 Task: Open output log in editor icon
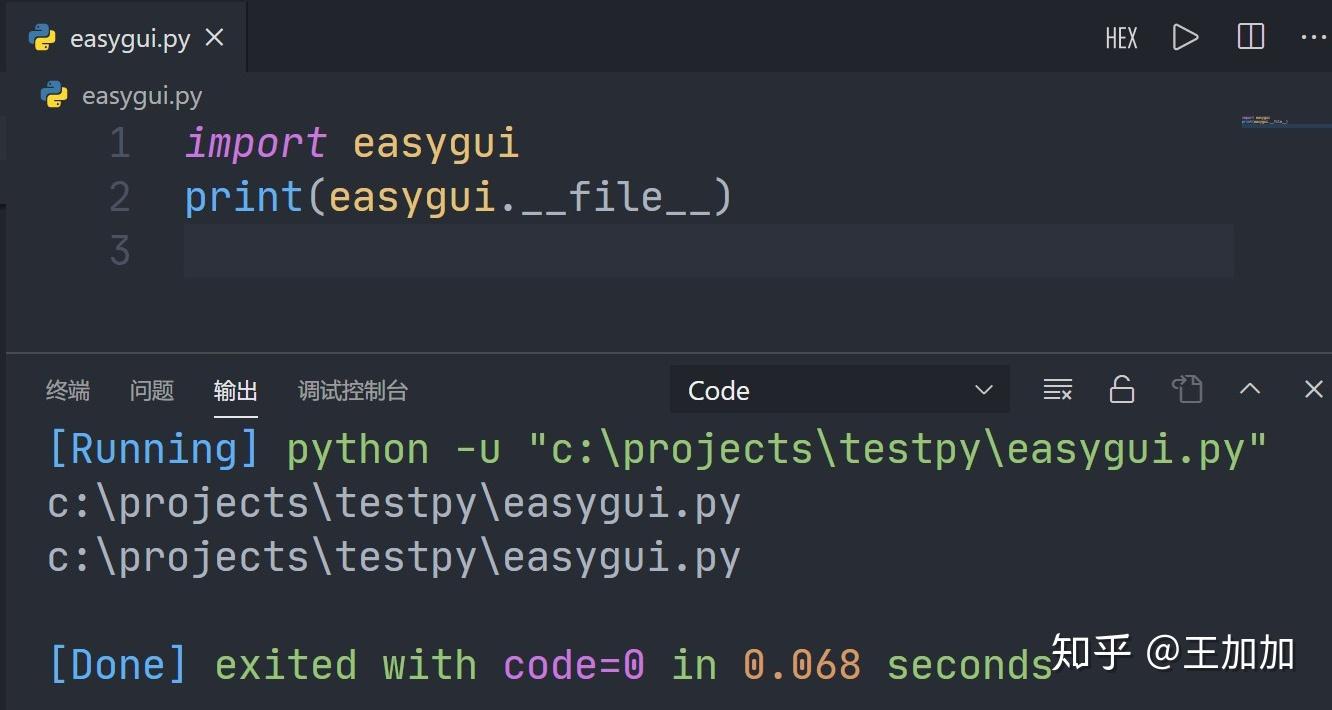pos(1187,390)
